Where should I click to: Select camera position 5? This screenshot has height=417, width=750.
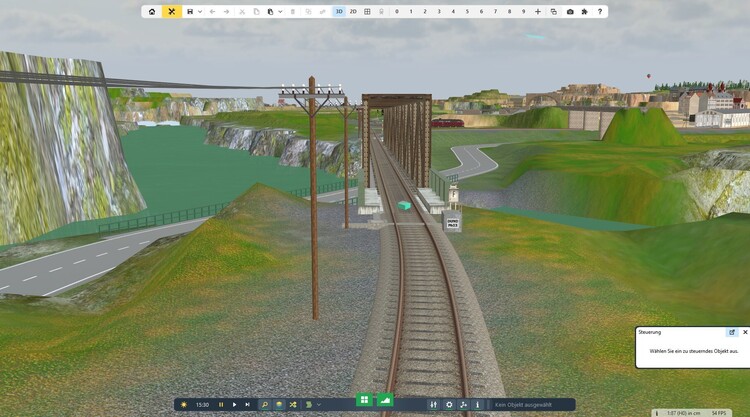[467, 11]
